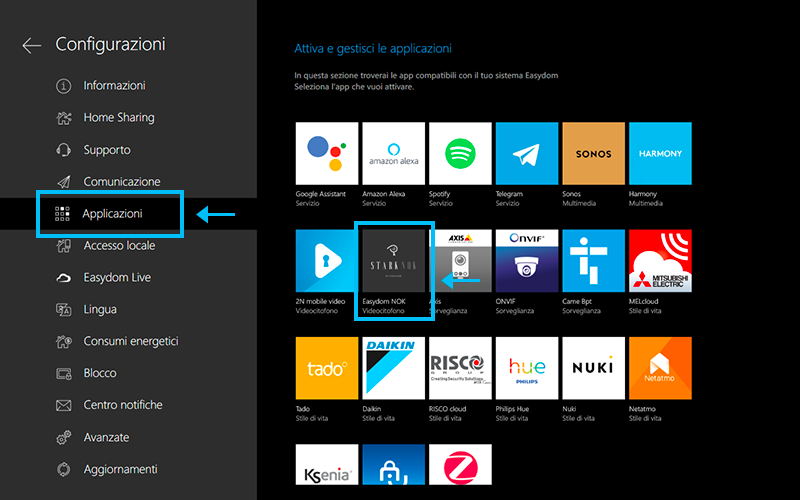Select the Tado app tile
Image resolution: width=800 pixels, height=500 pixels.
point(327,368)
